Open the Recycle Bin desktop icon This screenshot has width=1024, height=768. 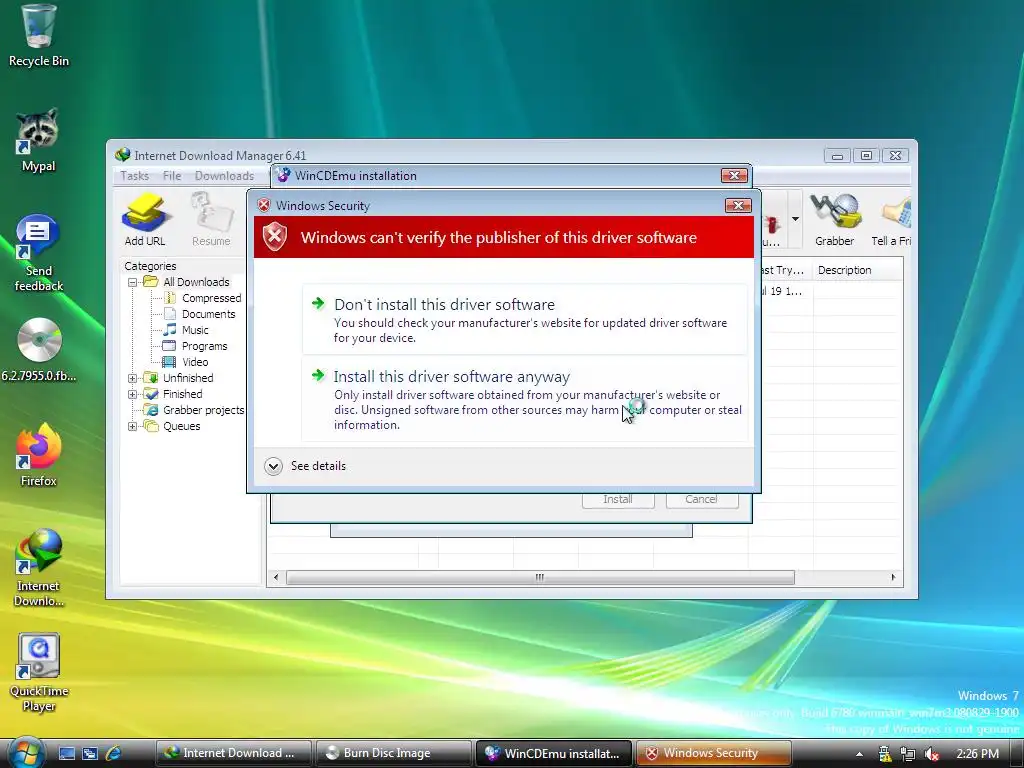pyautogui.click(x=38, y=36)
